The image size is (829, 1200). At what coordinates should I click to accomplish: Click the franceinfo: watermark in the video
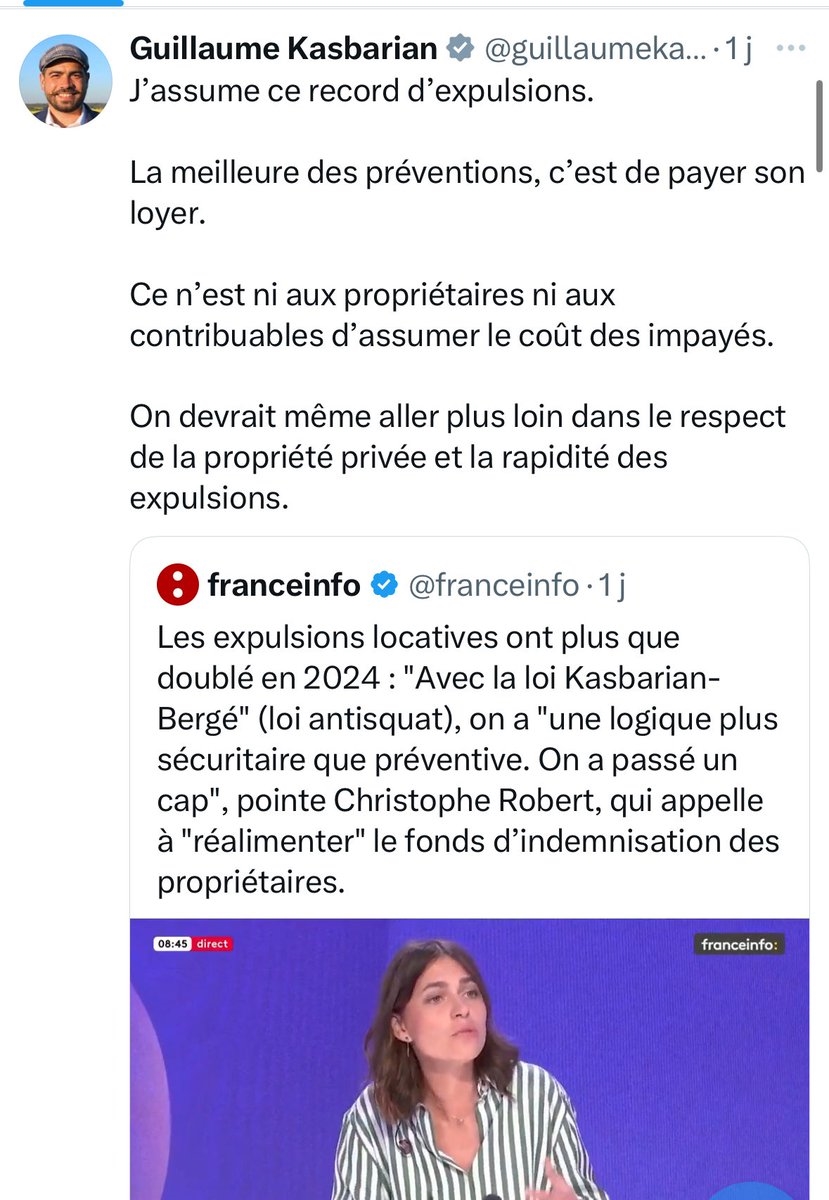(740, 943)
